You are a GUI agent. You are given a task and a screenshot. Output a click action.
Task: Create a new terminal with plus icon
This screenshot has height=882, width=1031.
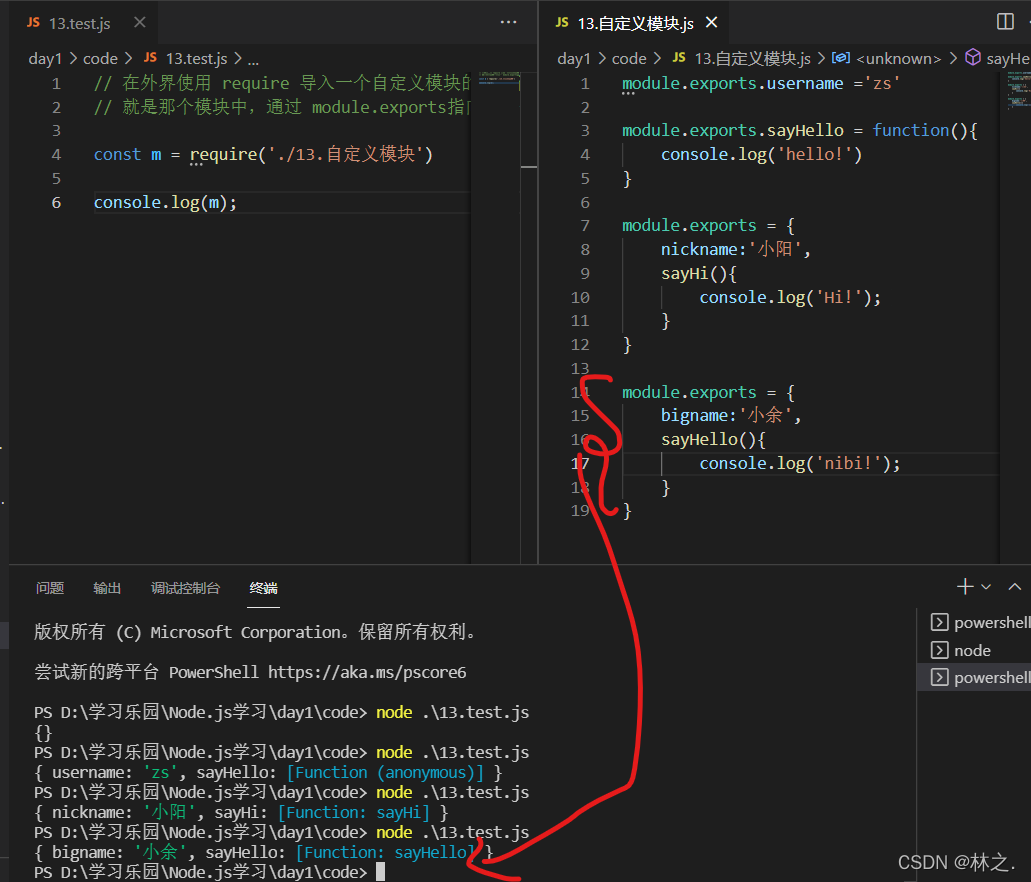(965, 586)
